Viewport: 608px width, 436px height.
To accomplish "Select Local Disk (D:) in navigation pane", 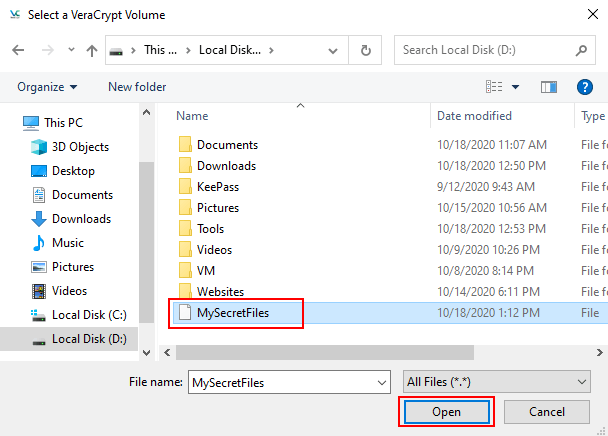I will click(x=69, y=339).
